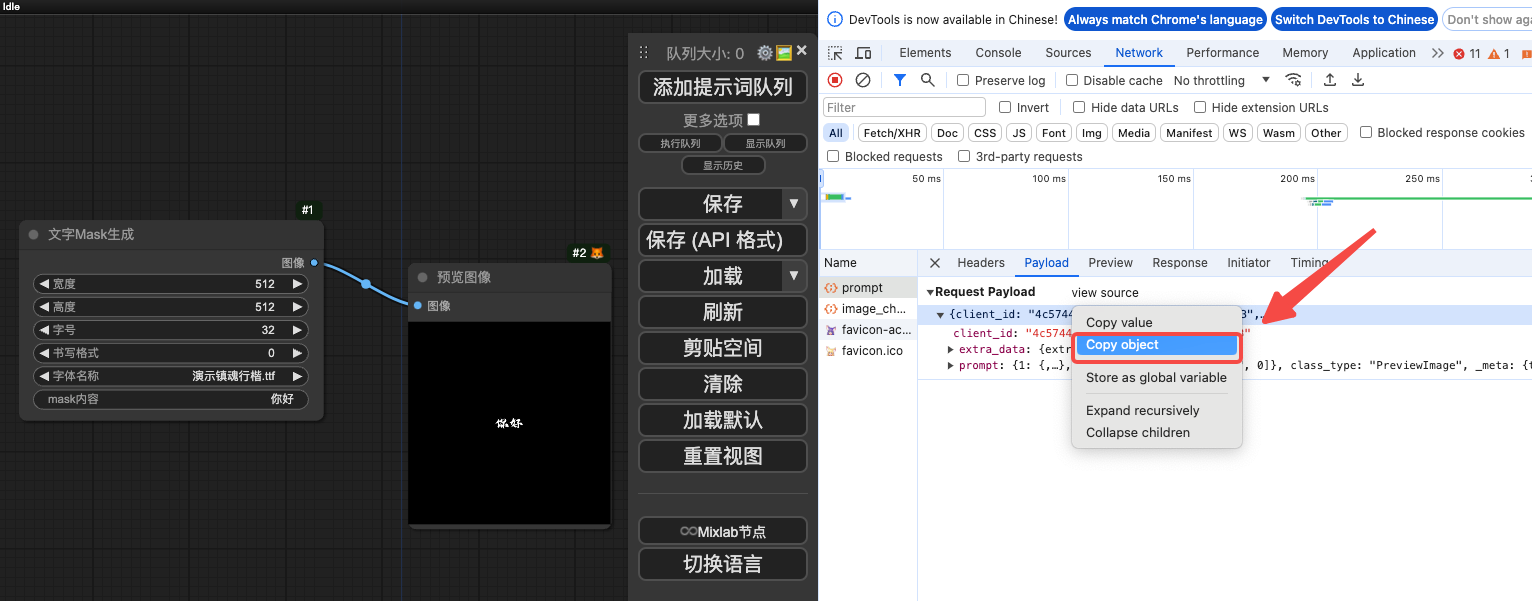This screenshot has height=601, width=1532.
Task: Click the 图像 output connector dot
Action: tap(314, 263)
